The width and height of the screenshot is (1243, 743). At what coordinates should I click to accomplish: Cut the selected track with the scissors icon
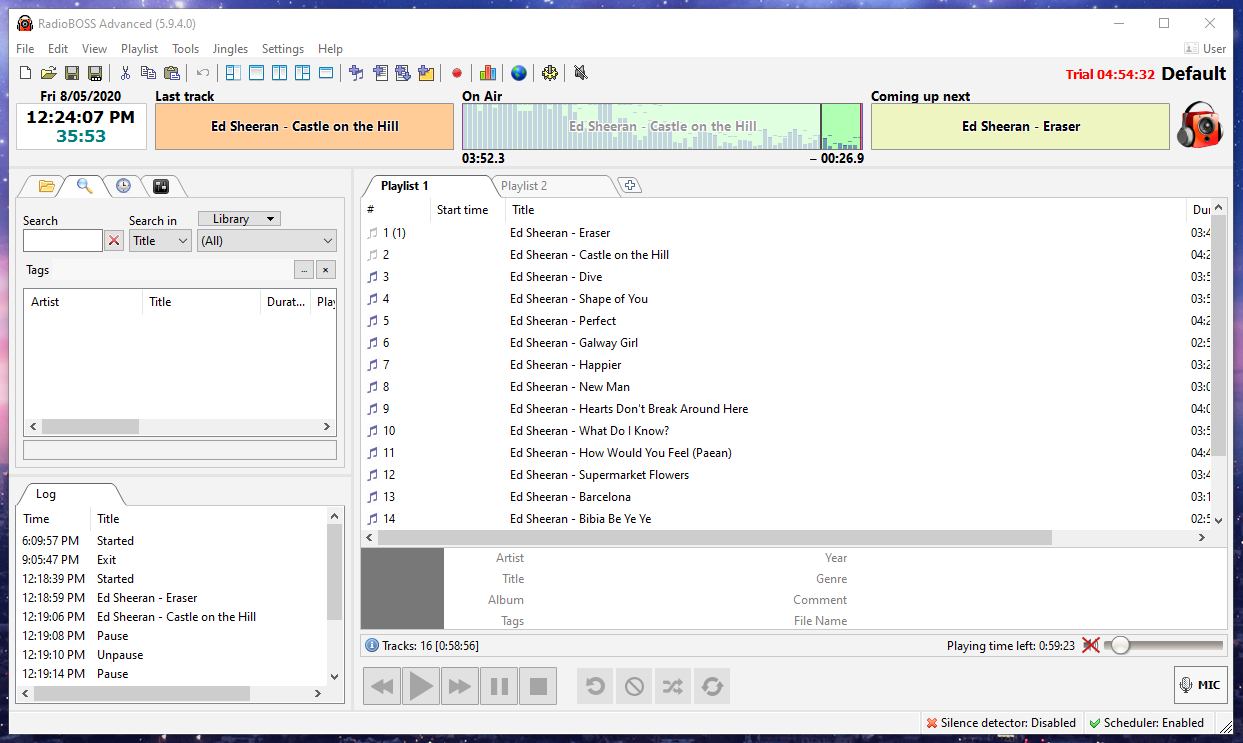pos(125,73)
